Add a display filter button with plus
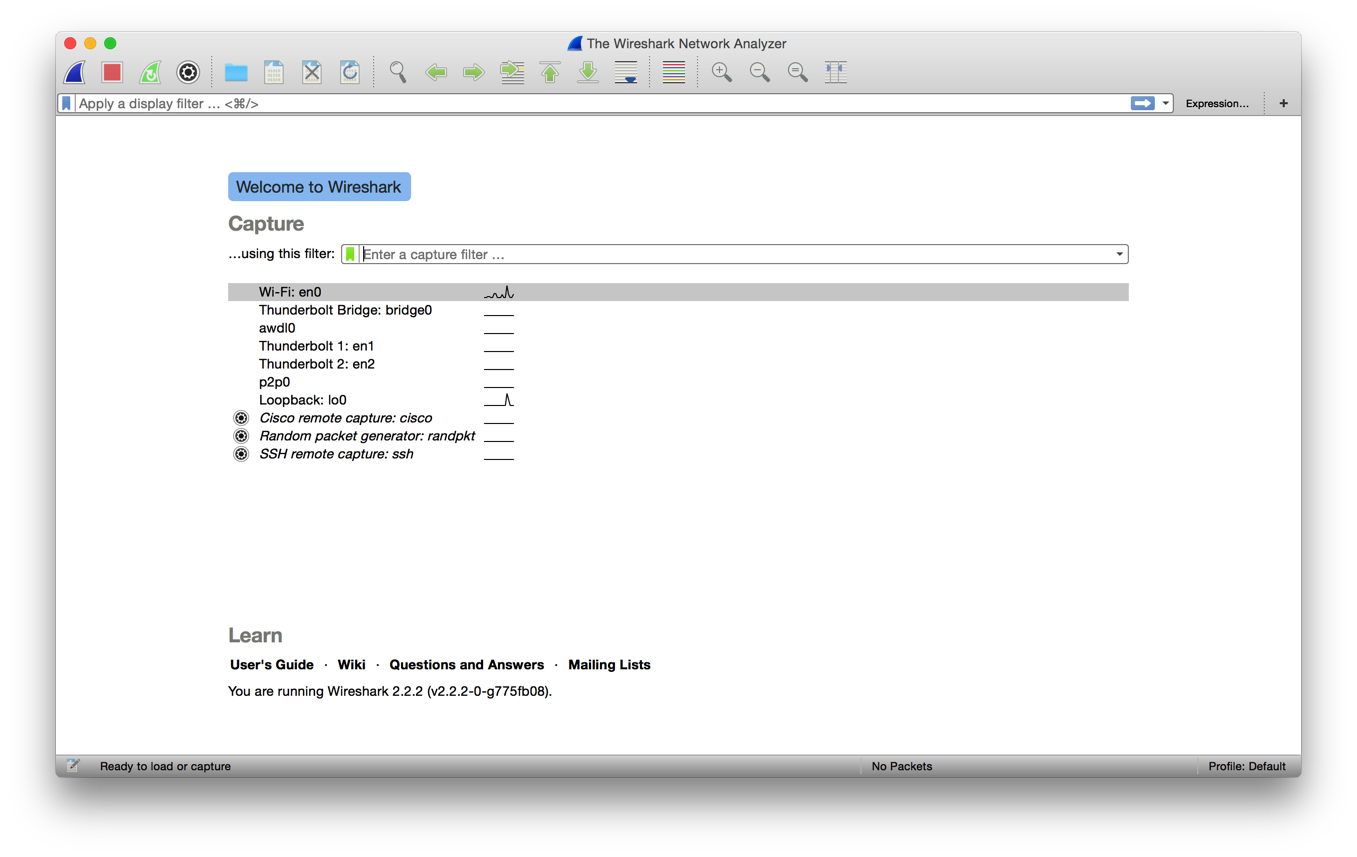 (x=1284, y=103)
